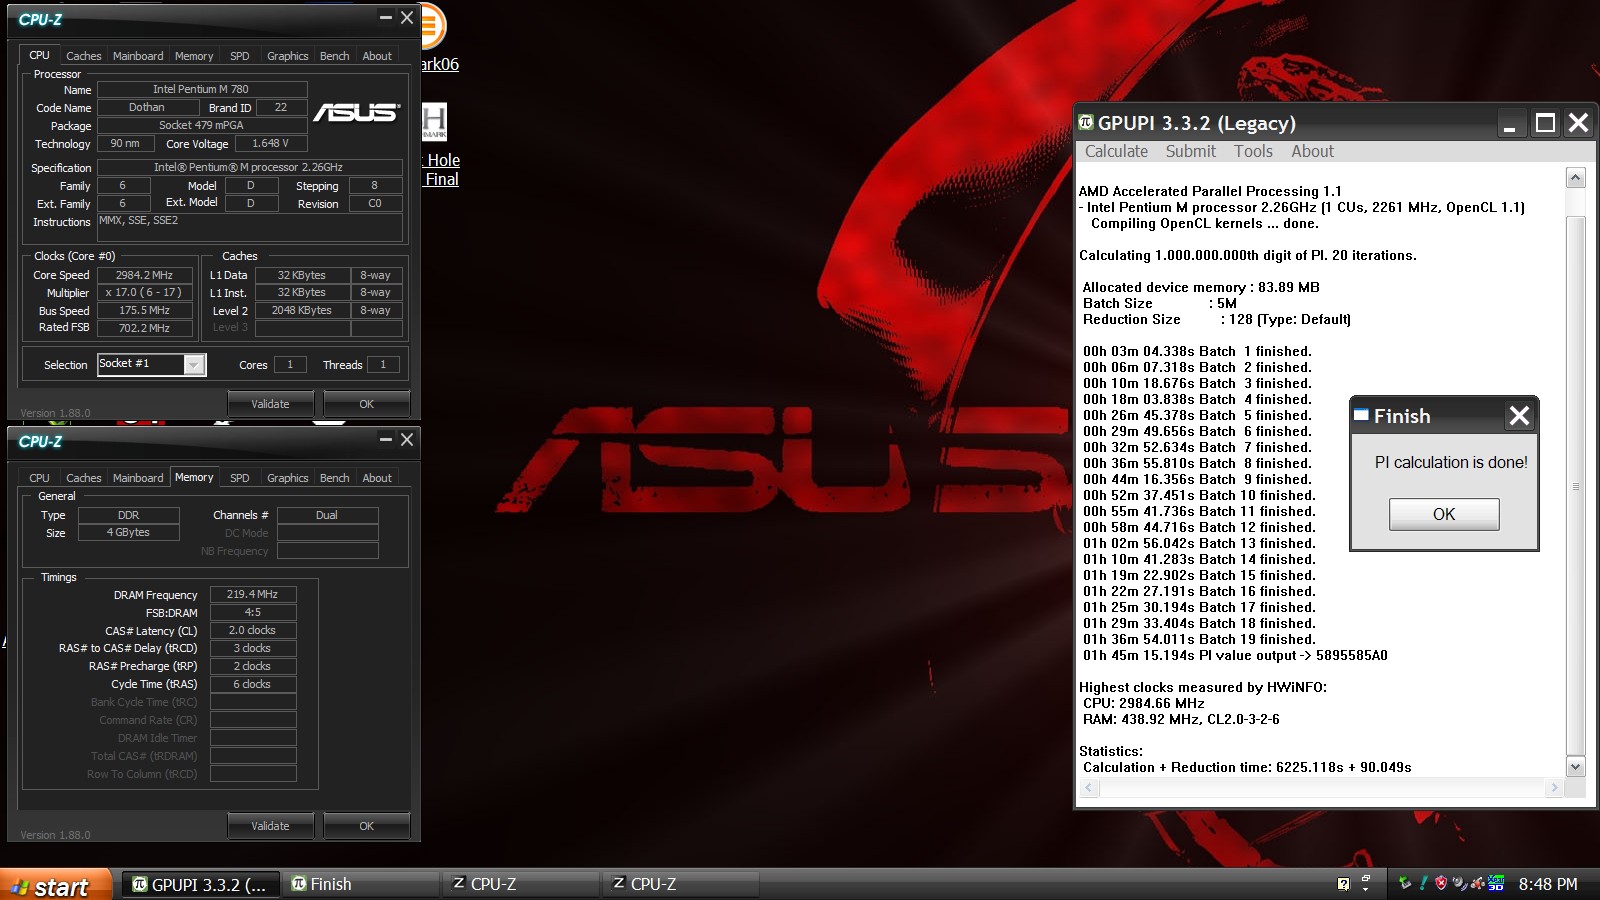Screen dimensions: 1600x900
Task: Switch to Graphics tab in upper CPU-Z
Action: pos(288,56)
